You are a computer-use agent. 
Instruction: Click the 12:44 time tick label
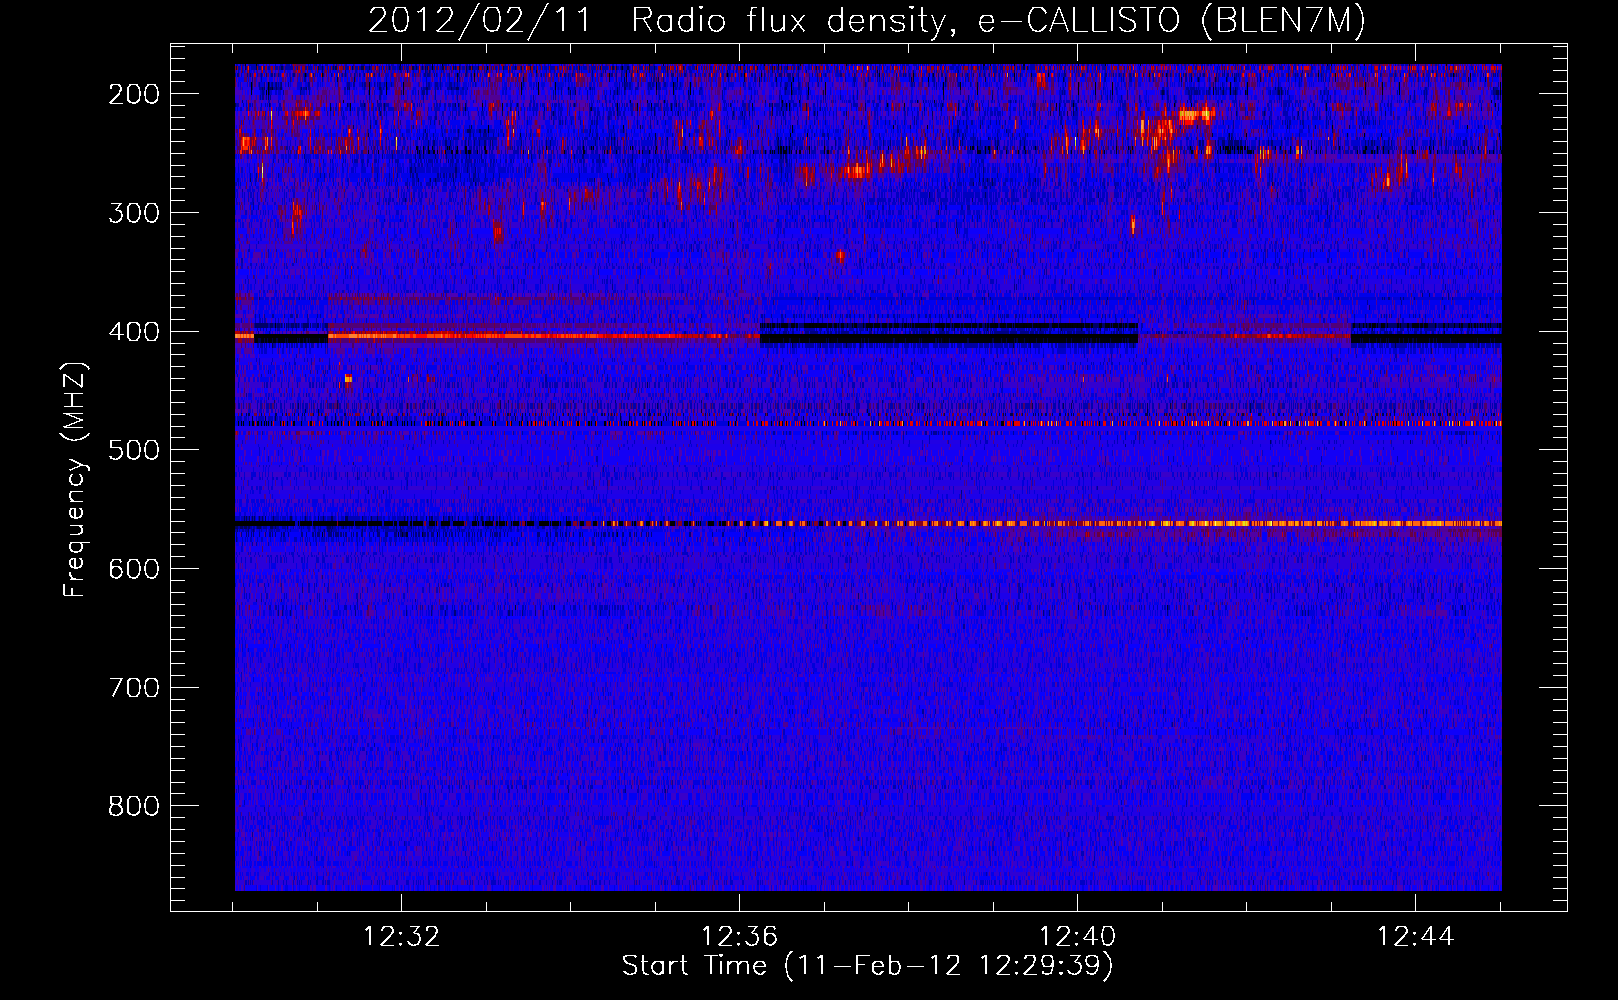pyautogui.click(x=1415, y=937)
